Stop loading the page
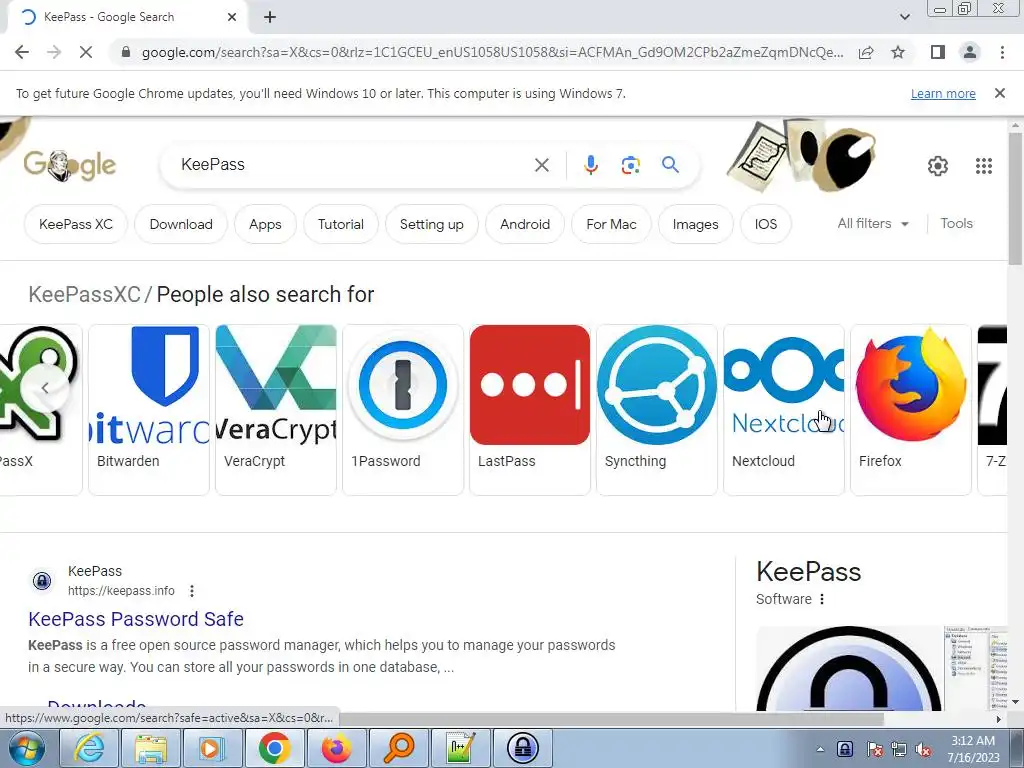The height and width of the screenshot is (768, 1024). (x=86, y=52)
